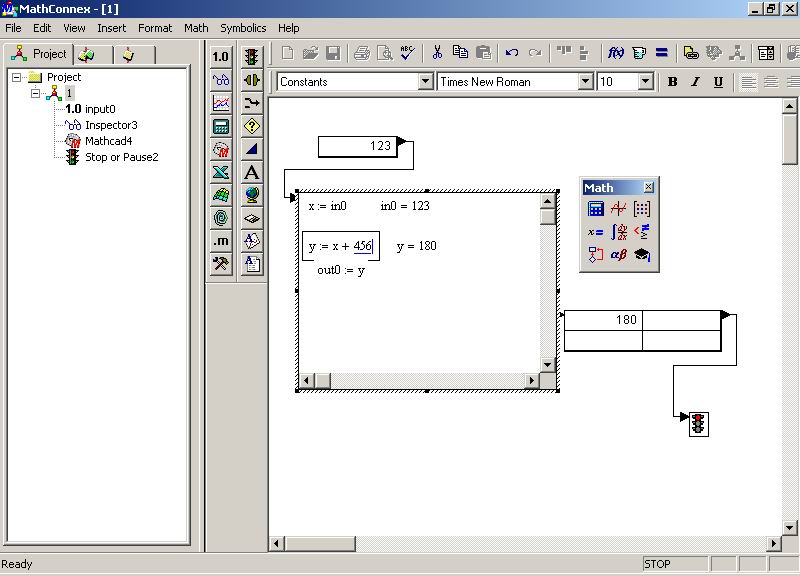Choose the green surface plot component
The height and width of the screenshot is (576, 800).
point(220,195)
